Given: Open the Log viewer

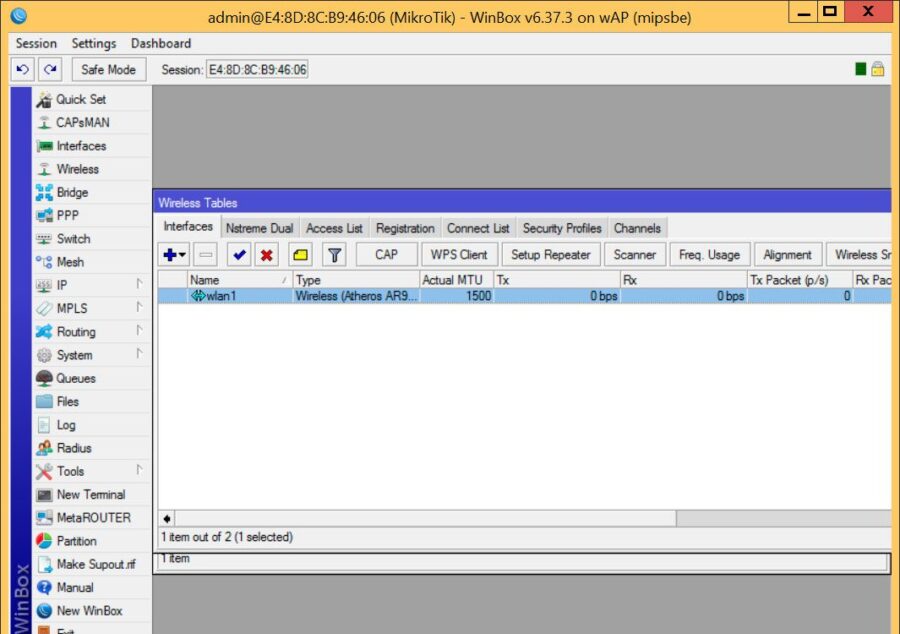Looking at the screenshot, I should 92,425.
